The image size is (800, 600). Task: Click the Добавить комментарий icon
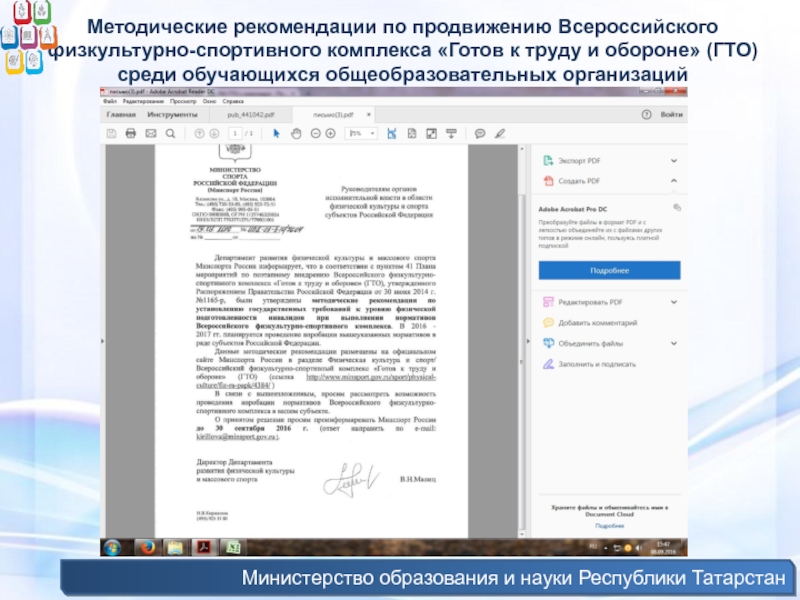pyautogui.click(x=548, y=322)
